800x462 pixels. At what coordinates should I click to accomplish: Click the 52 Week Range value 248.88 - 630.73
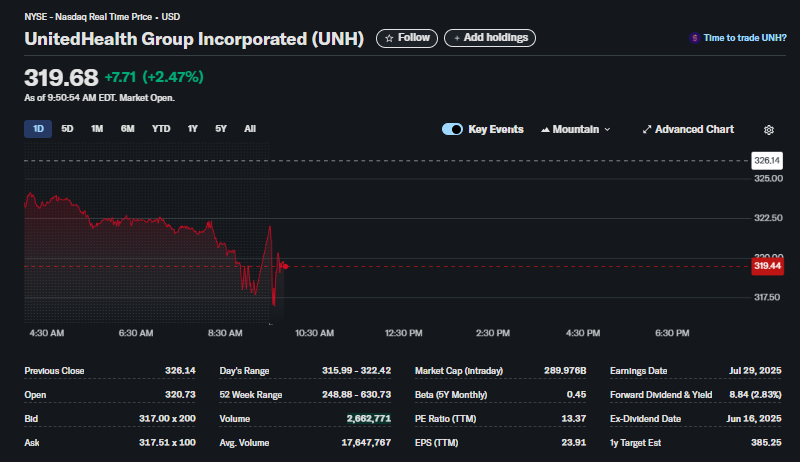[356, 395]
